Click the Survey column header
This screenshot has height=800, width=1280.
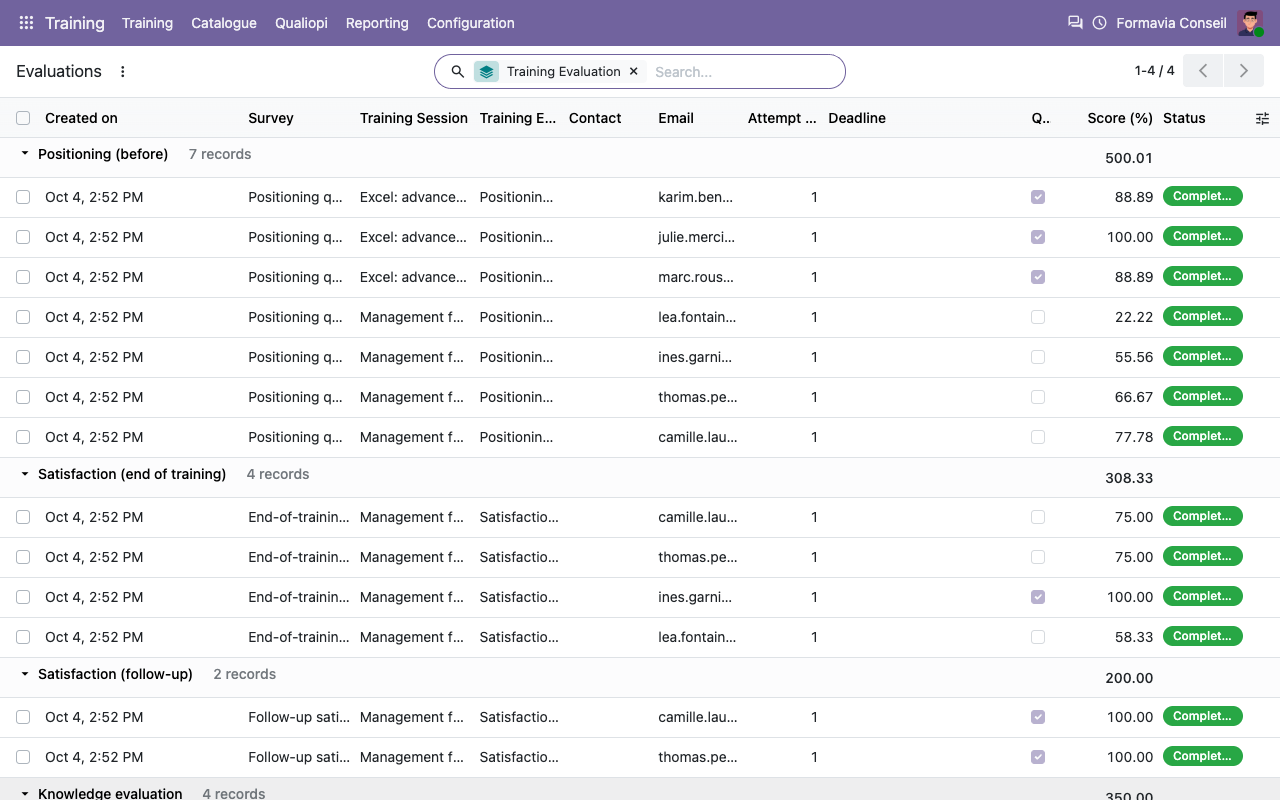(271, 118)
